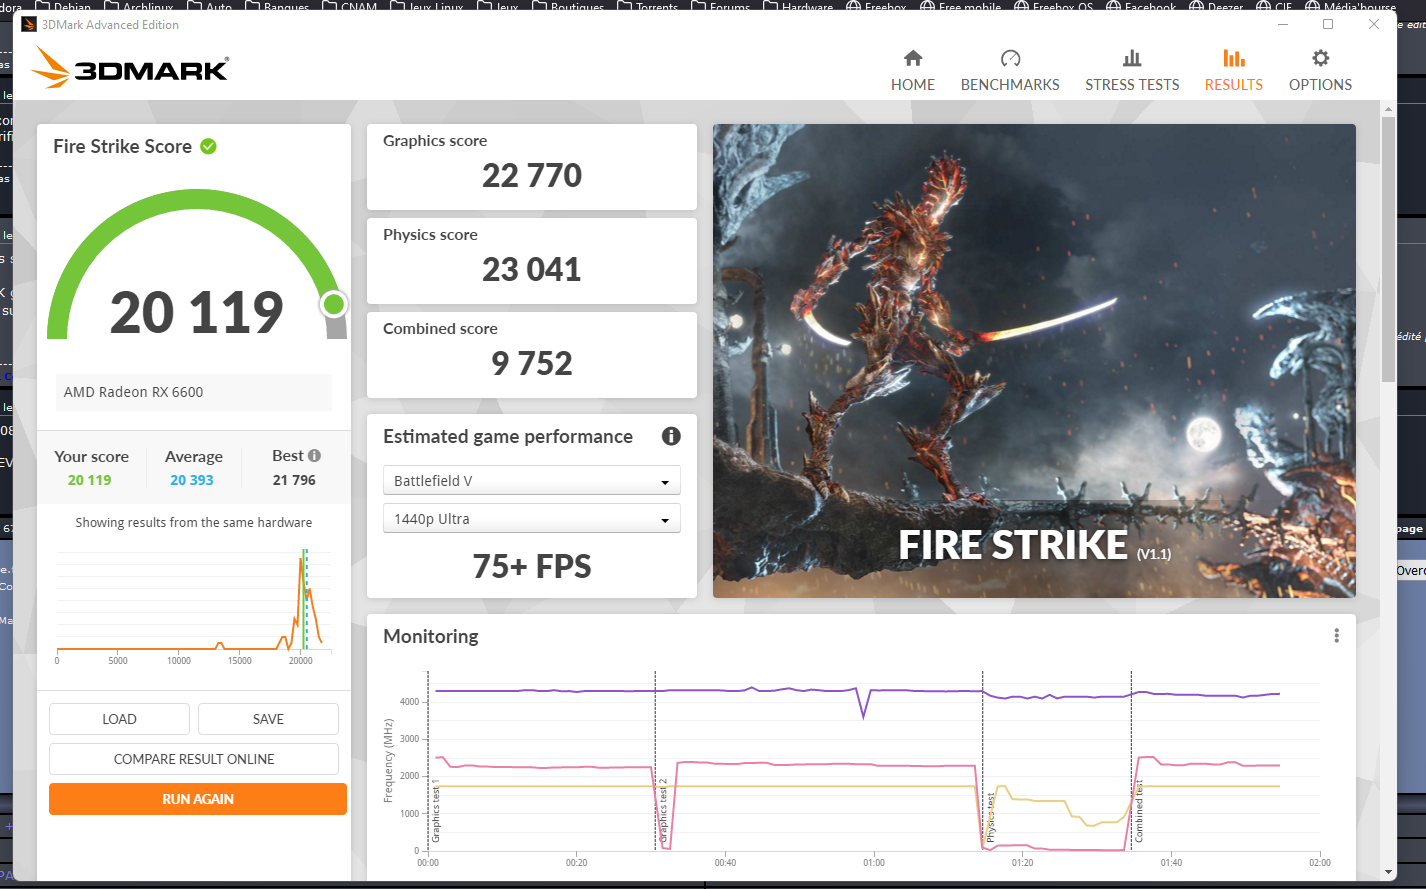1426x889 pixels.
Task: Open the 1440p Ultra resolution dropdown
Action: (x=531, y=519)
